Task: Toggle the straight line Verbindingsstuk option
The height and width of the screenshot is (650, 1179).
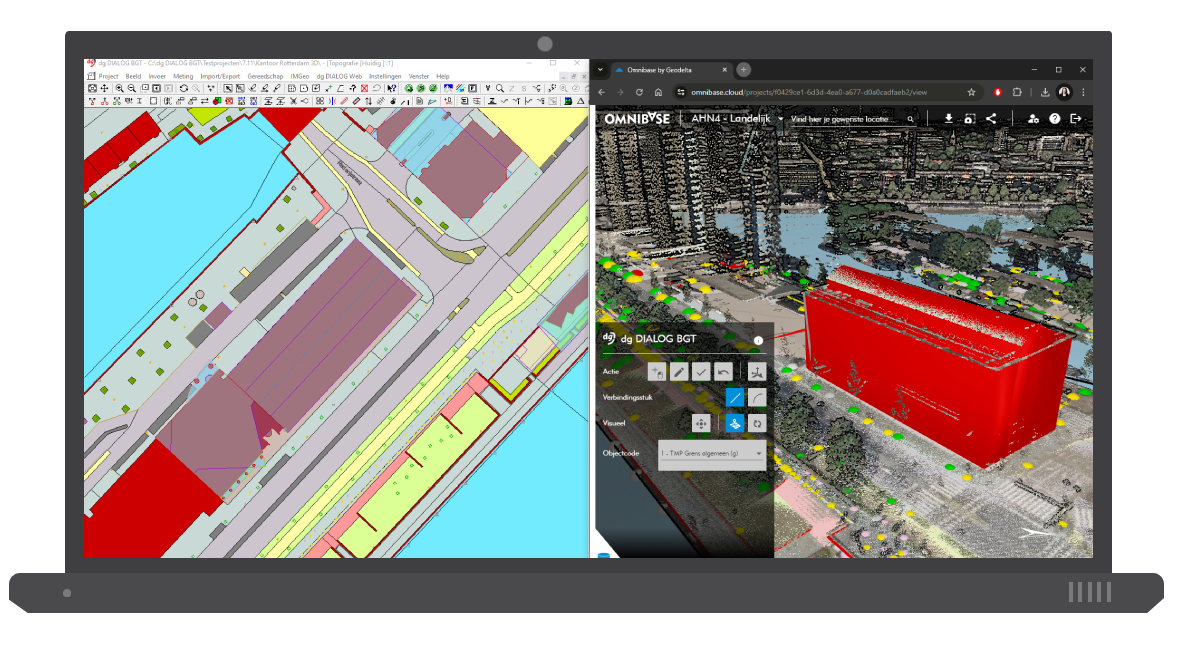Action: tap(735, 397)
